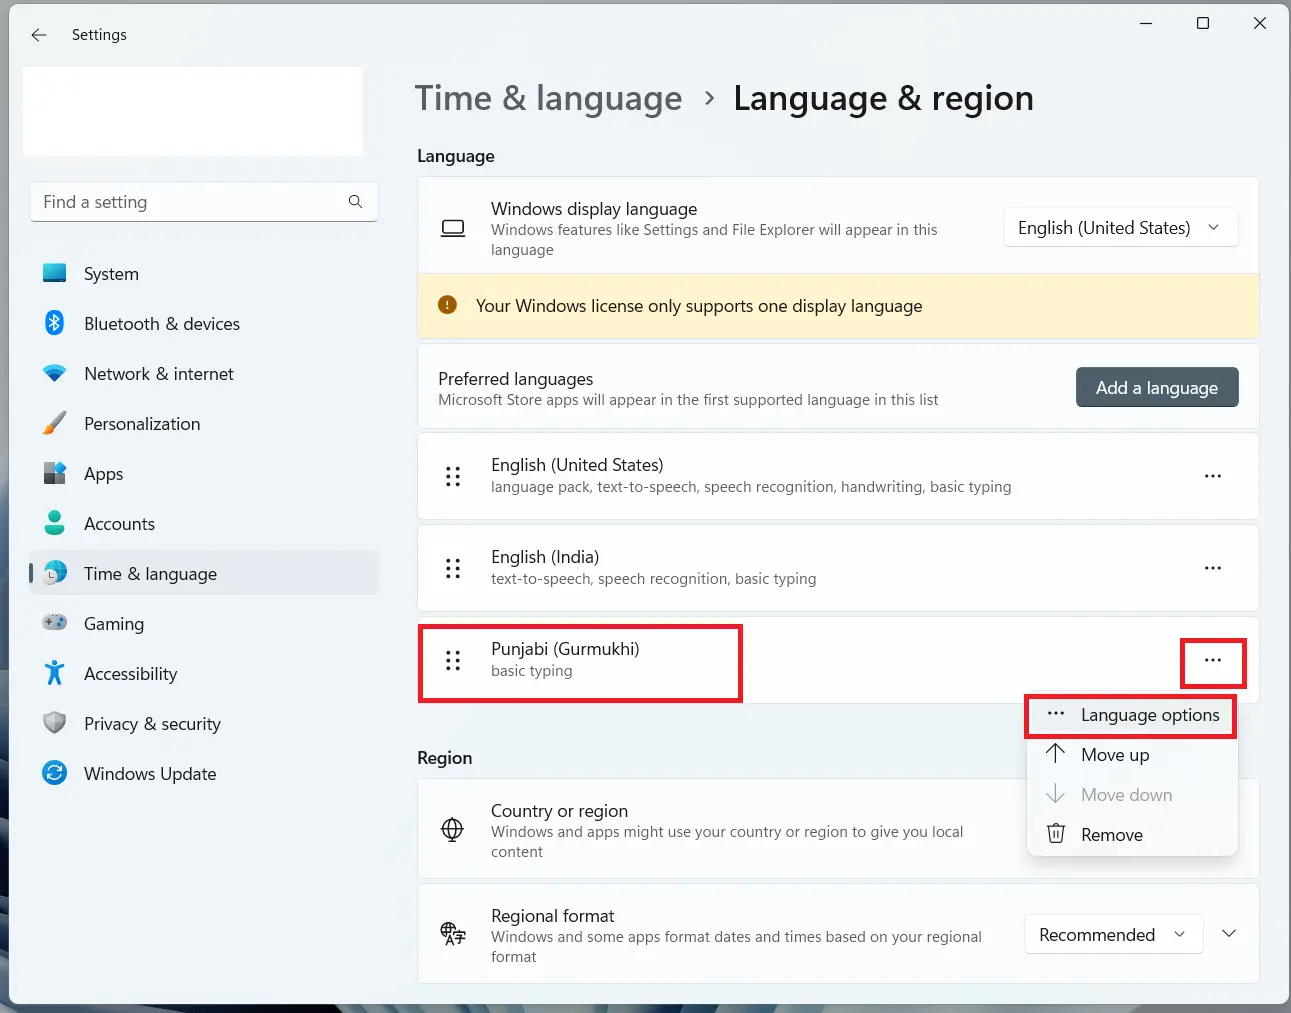Open more options for English (India)

tap(1213, 568)
